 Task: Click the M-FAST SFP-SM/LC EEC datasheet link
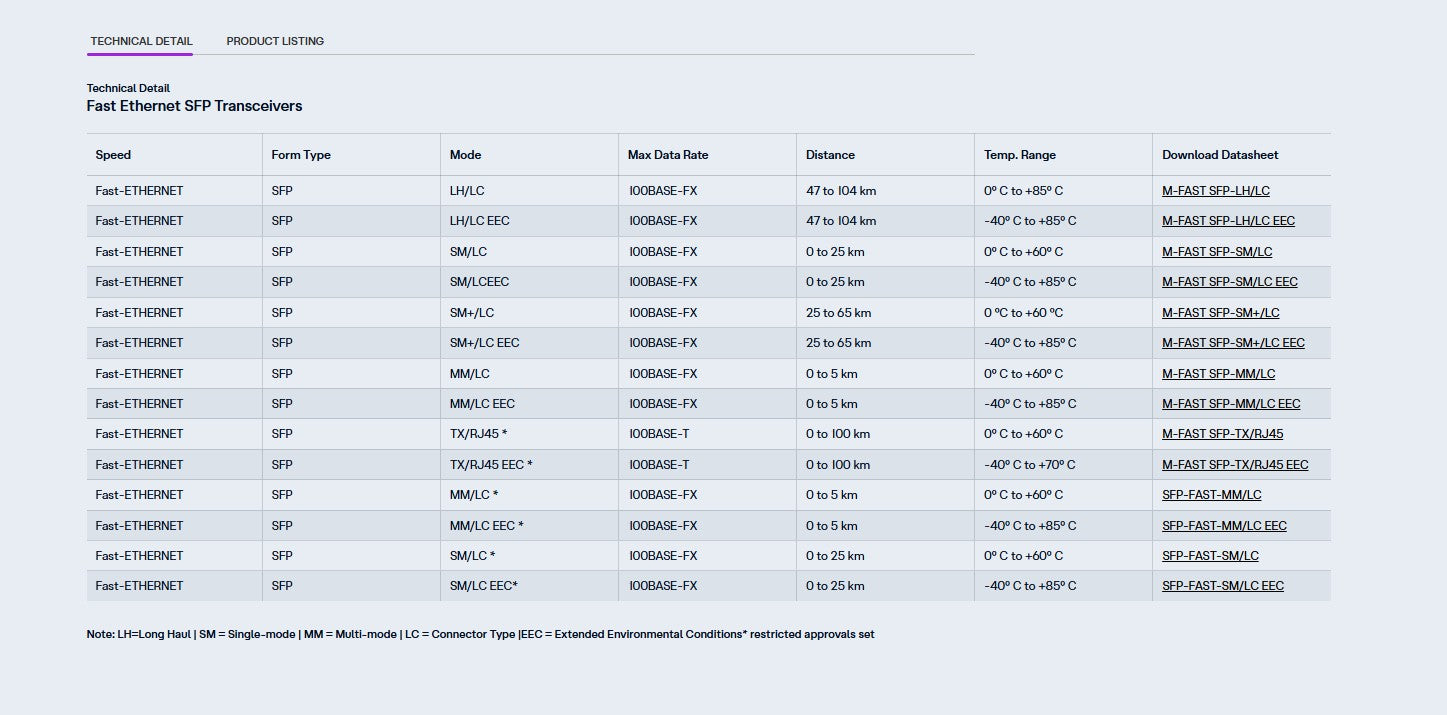coord(1229,282)
